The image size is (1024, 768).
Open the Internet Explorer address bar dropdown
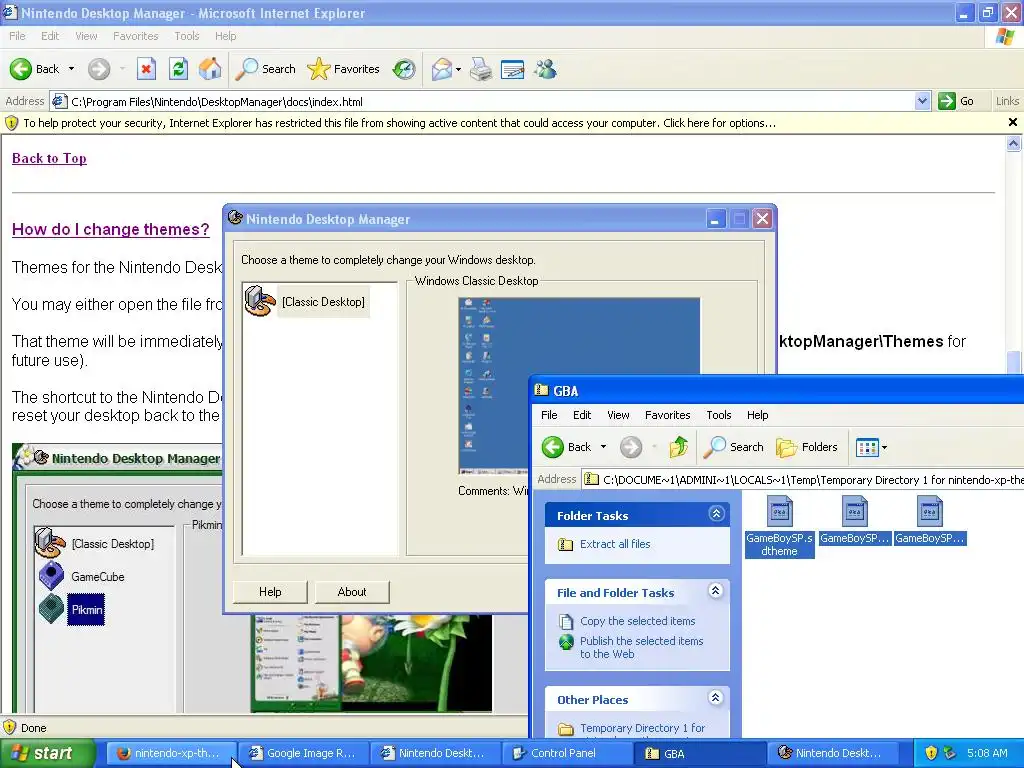922,101
